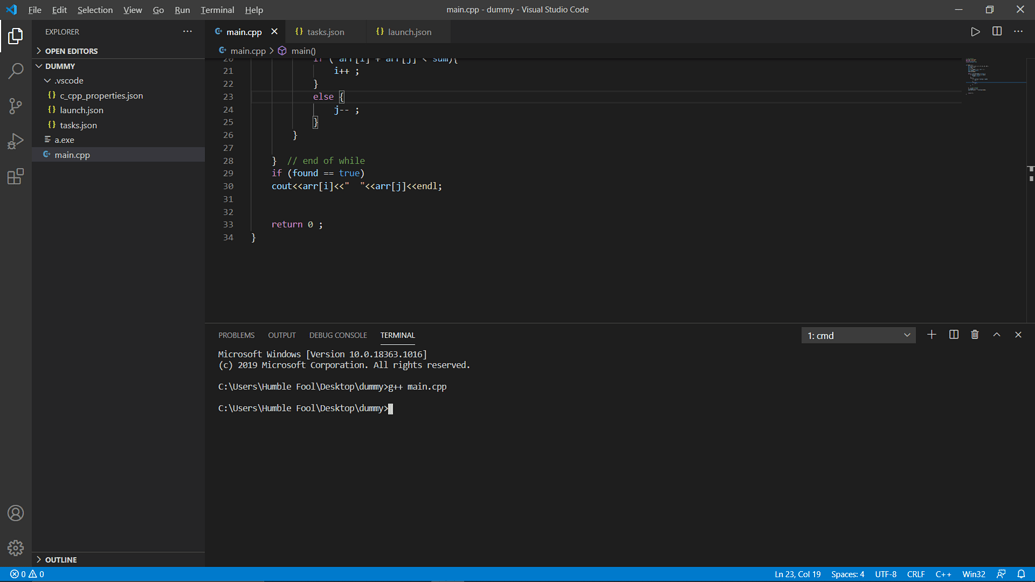Image resolution: width=1035 pixels, height=582 pixels.
Task: Open notifications via the bell icon
Action: pos(1023,574)
